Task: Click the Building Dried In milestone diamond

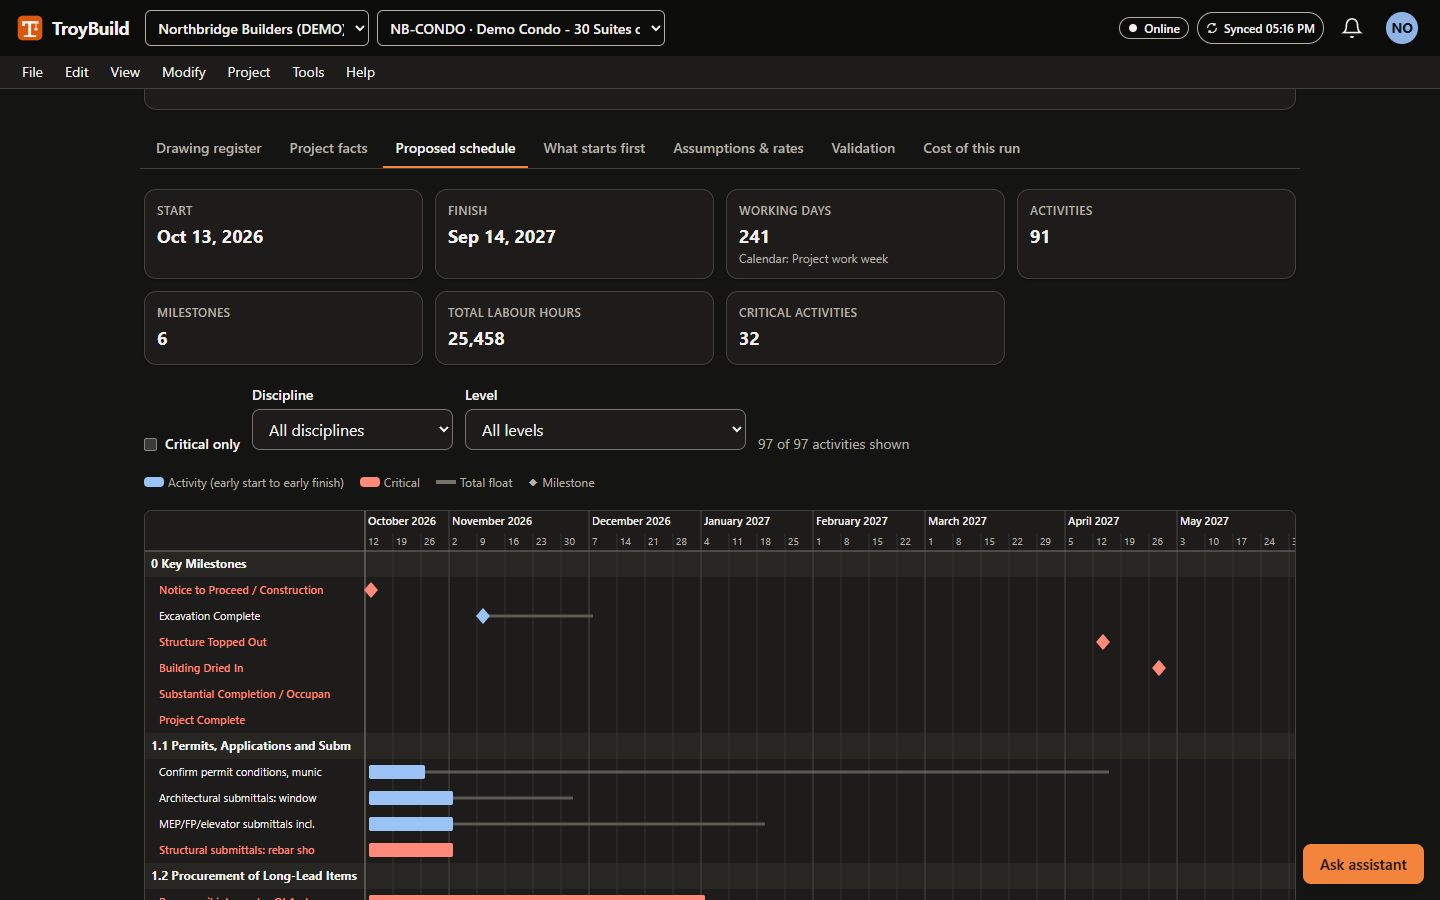Action: click(x=1159, y=668)
